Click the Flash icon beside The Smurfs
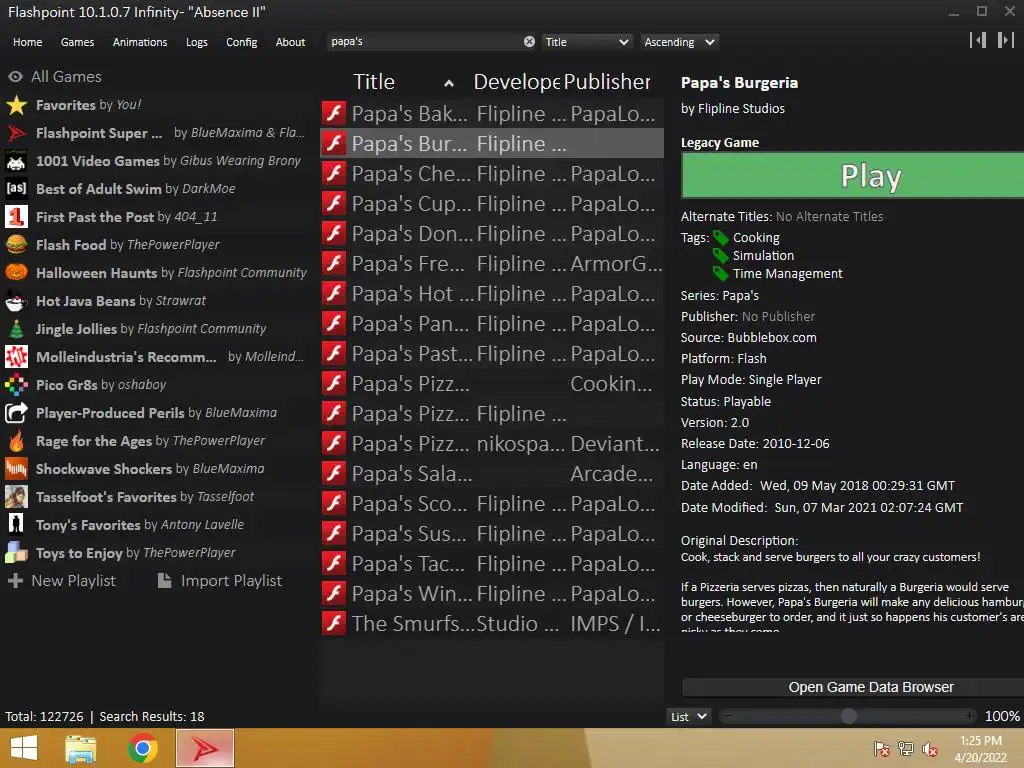The width and height of the screenshot is (1024, 768). (334, 623)
